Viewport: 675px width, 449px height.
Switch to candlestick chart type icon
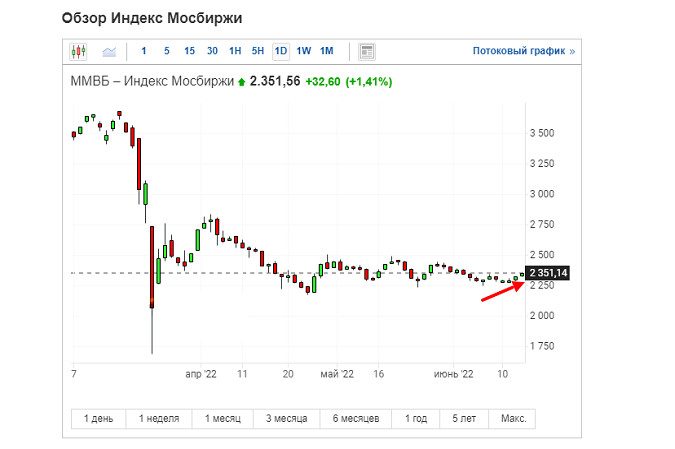78,52
